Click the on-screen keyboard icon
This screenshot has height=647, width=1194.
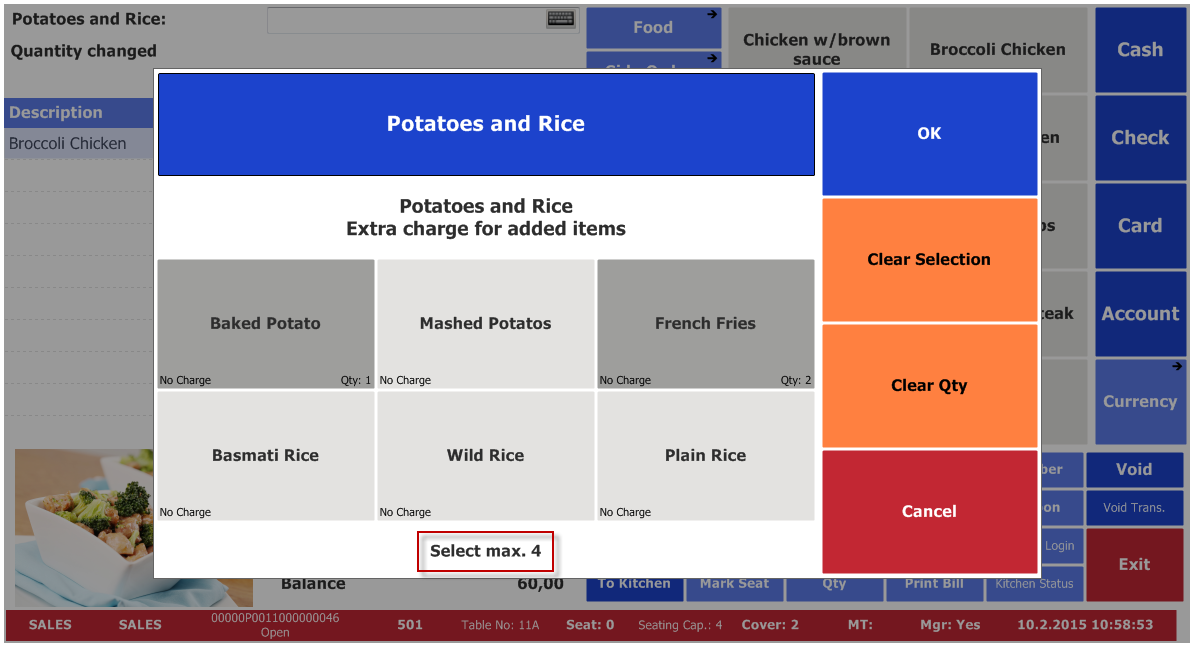(x=561, y=19)
